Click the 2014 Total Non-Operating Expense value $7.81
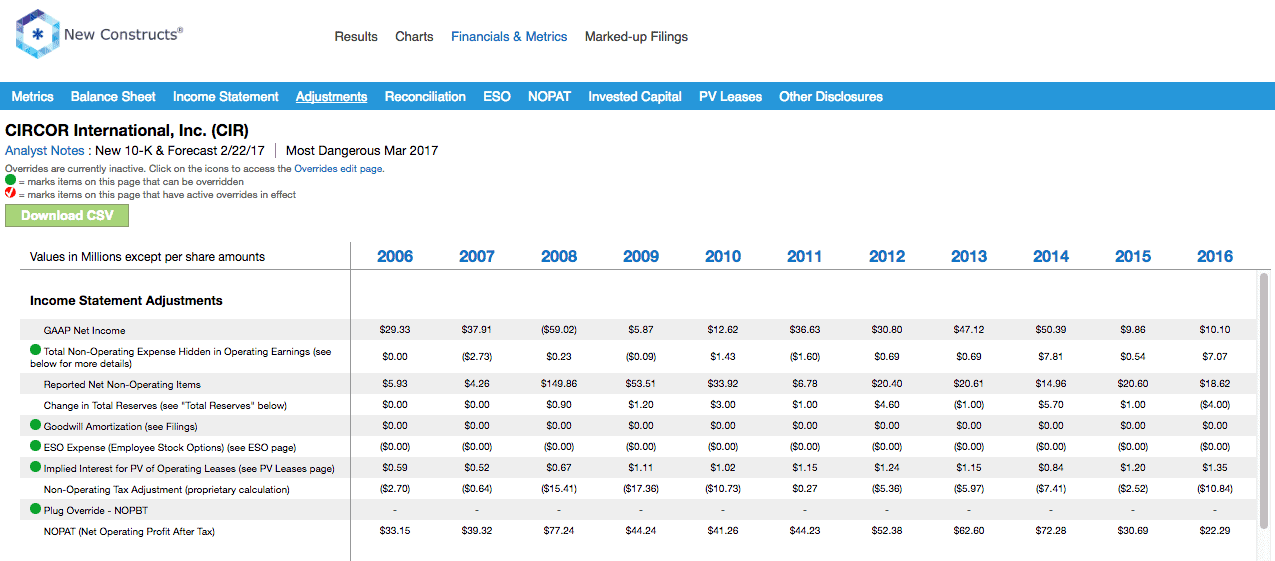This screenshot has width=1275, height=561. [1051, 357]
